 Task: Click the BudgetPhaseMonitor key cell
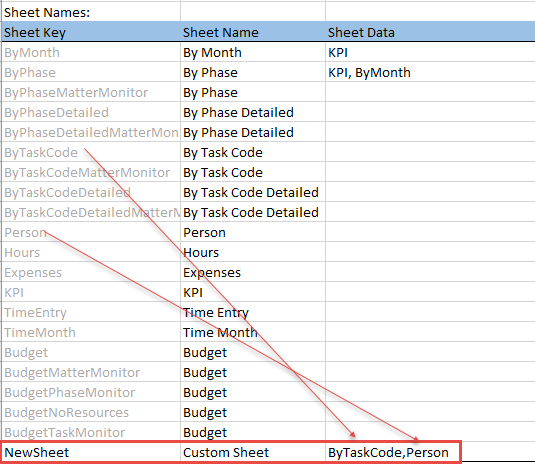(91, 392)
